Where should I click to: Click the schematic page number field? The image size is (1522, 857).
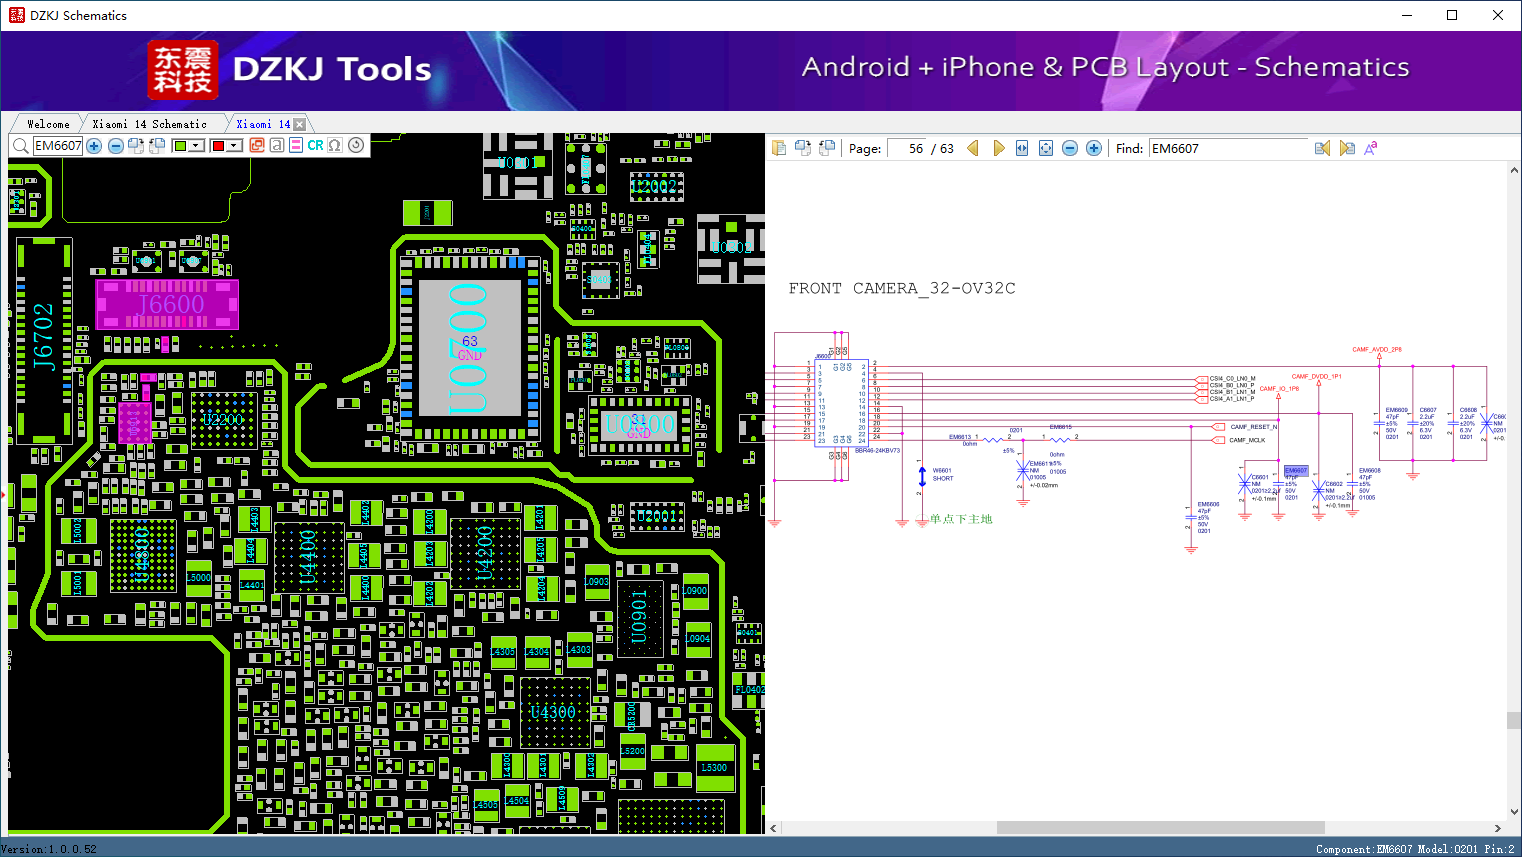click(907, 148)
